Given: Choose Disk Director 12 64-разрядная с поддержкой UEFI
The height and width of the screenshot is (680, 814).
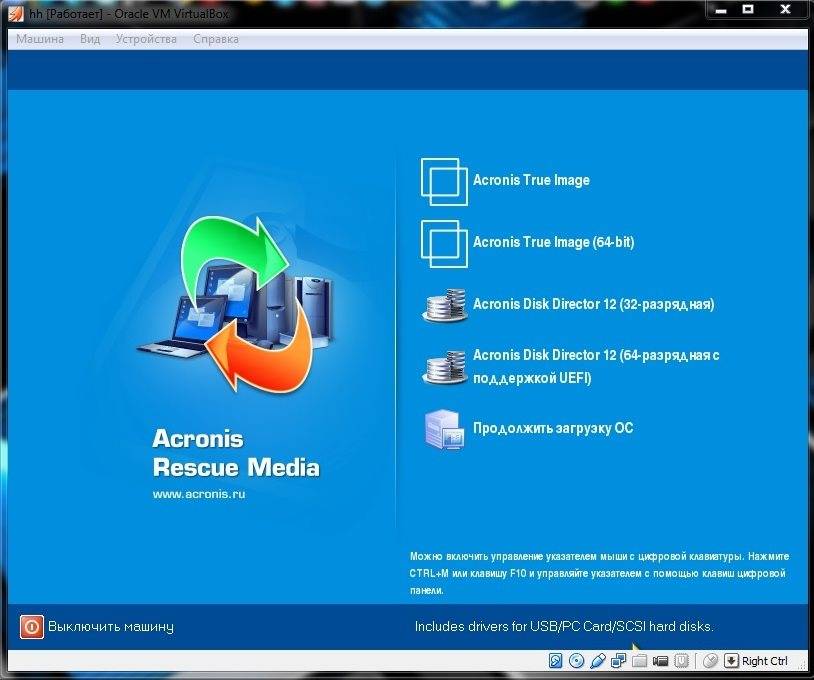Looking at the screenshot, I should [x=596, y=366].
